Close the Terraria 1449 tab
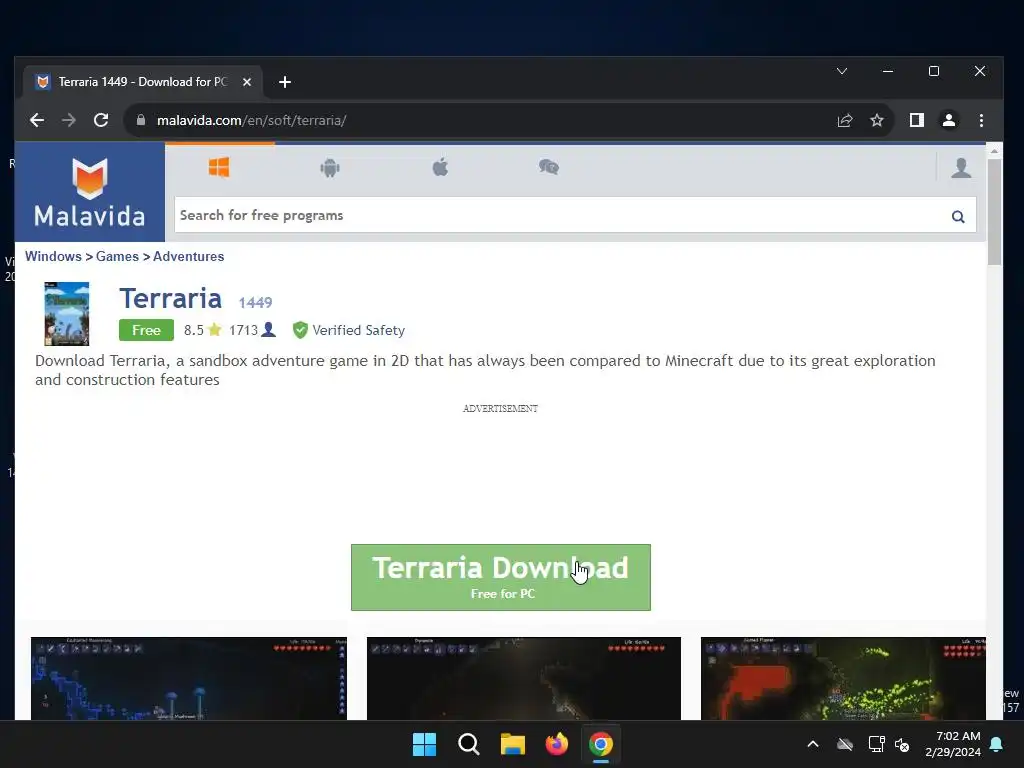1024x768 pixels. (247, 82)
